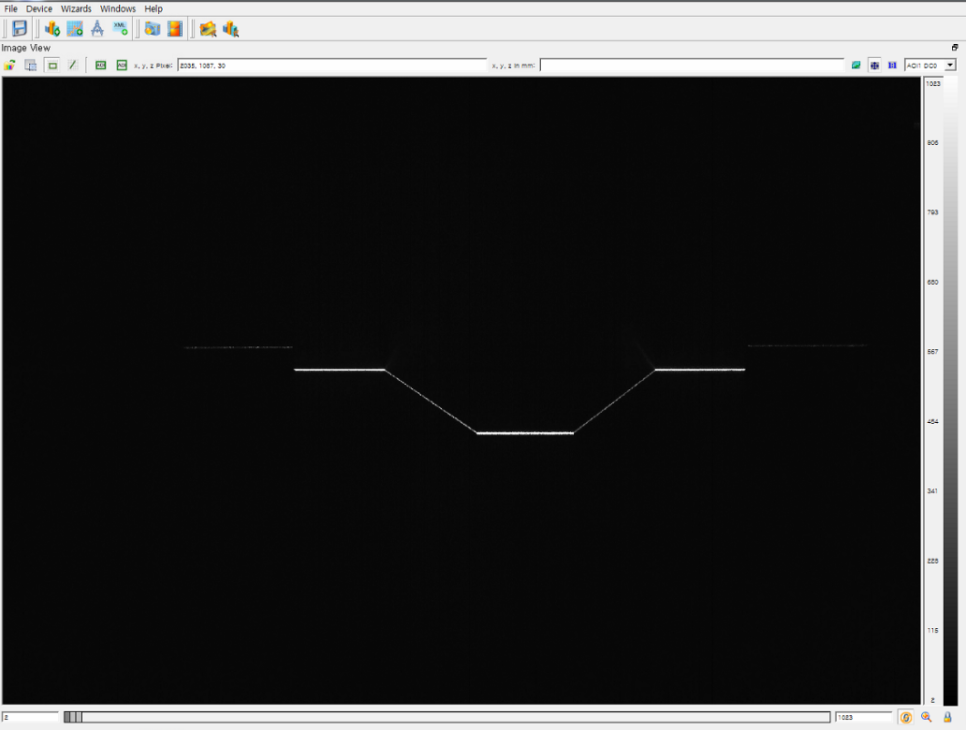The width and height of the screenshot is (966, 730).
Task: Click the XML toolbar icon
Action: click(120, 29)
